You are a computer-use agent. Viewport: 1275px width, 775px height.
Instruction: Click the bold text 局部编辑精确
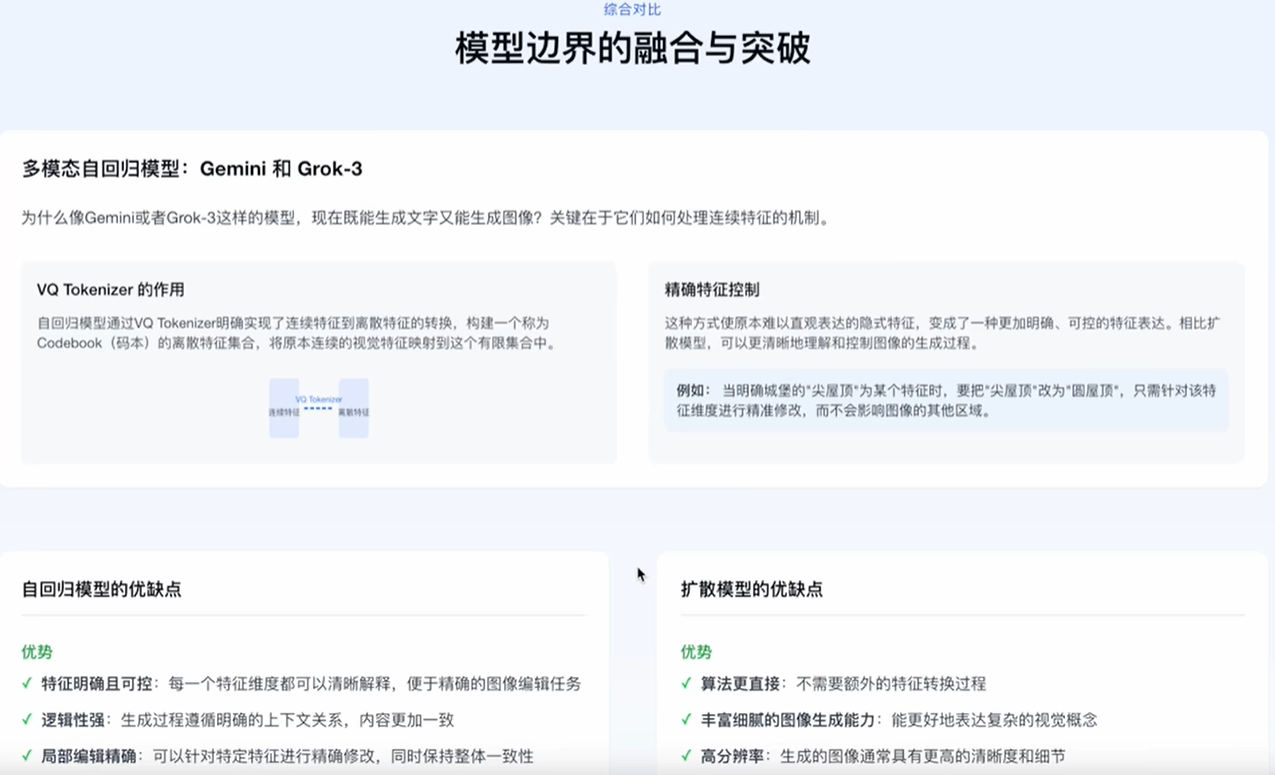coord(89,756)
